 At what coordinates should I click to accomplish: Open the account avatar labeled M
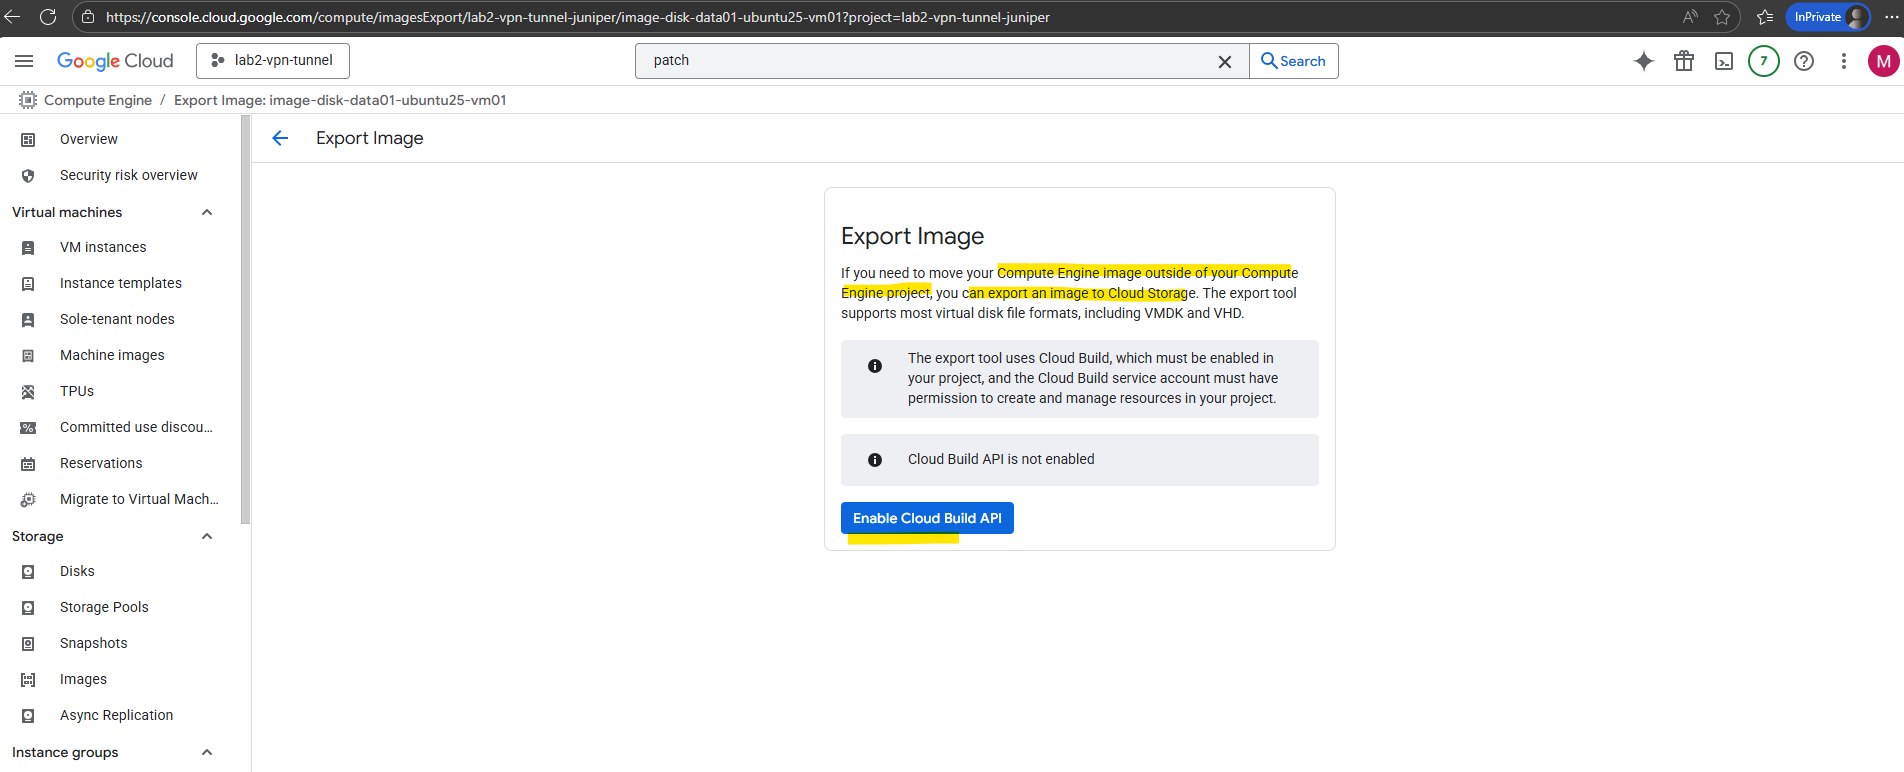1884,61
